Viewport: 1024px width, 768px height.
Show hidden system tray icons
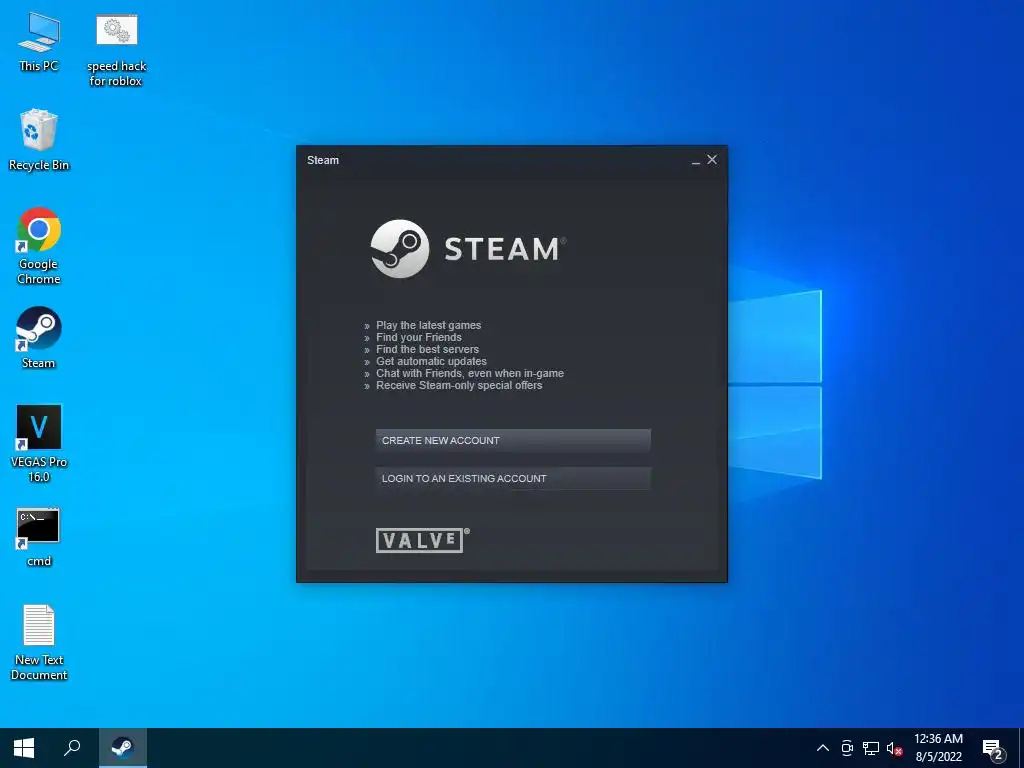[823, 748]
